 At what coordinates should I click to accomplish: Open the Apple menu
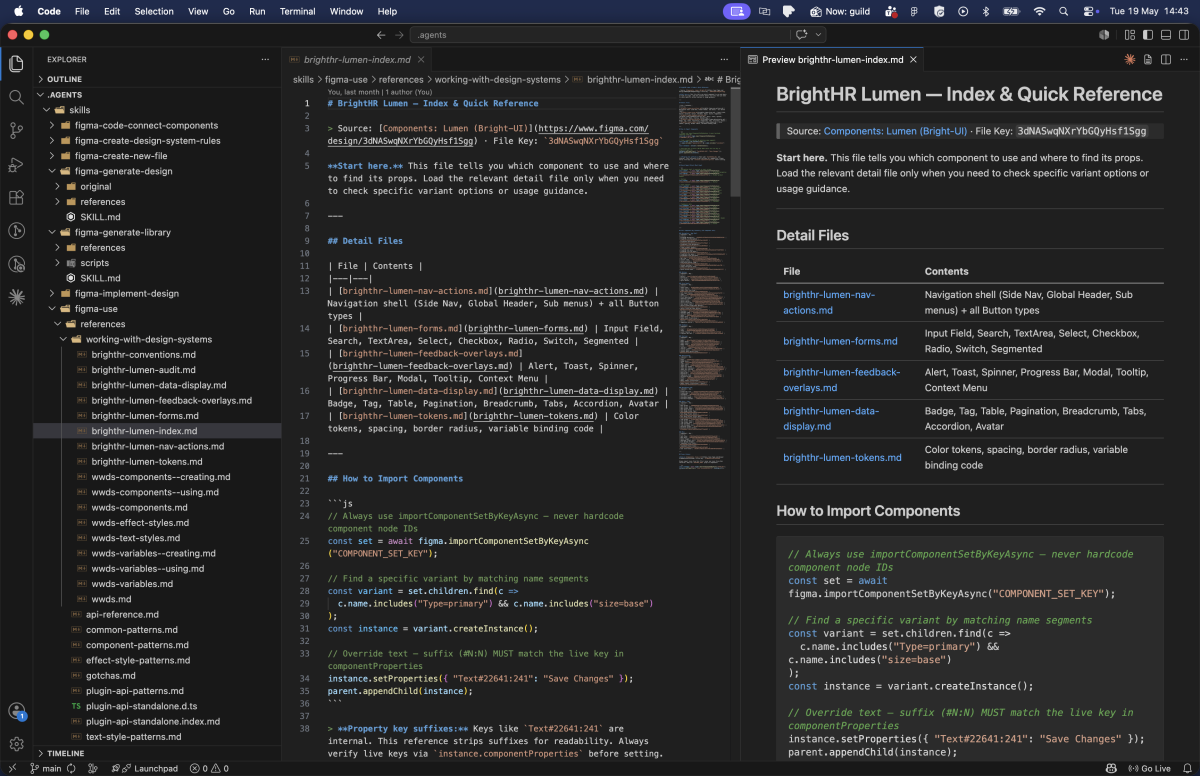pyautogui.click(x=18, y=11)
